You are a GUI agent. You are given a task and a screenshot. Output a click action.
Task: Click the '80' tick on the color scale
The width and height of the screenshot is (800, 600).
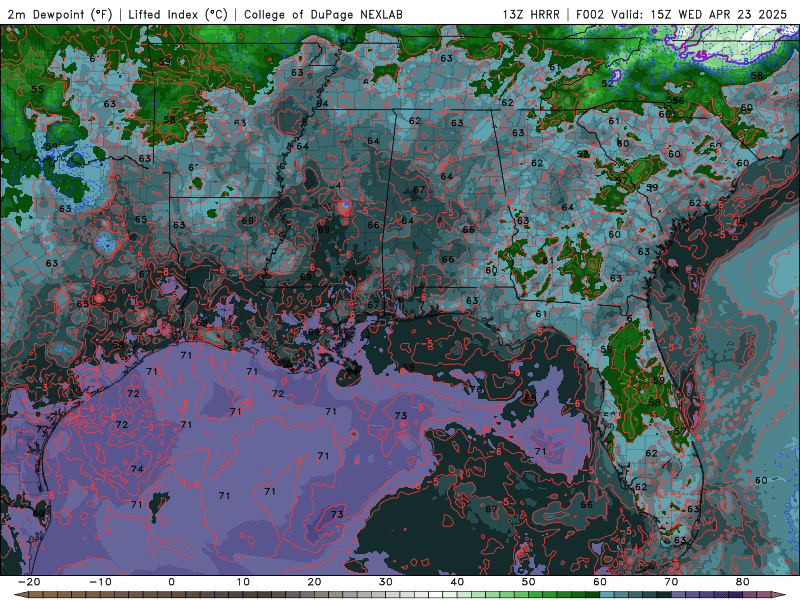743,582
